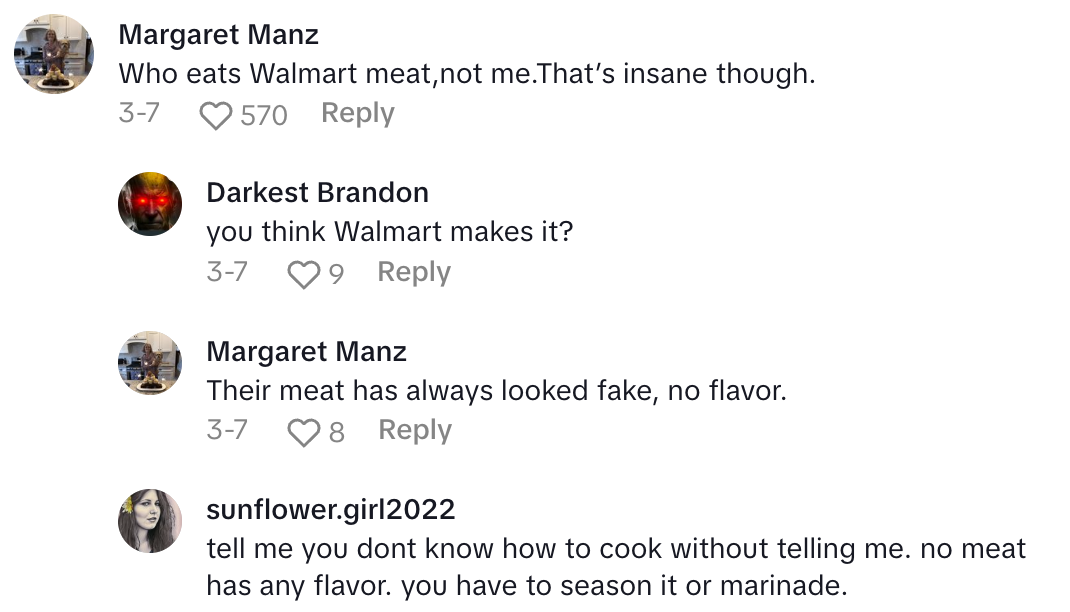
Task: Like Margaret Manz's Walmart meat comment heart
Action: (x=215, y=117)
